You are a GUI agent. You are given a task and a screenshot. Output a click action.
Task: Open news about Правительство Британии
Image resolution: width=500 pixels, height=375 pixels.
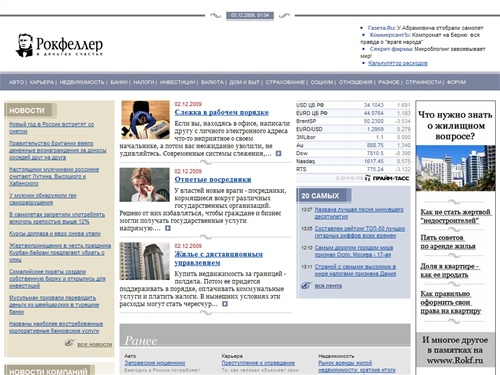(58, 150)
